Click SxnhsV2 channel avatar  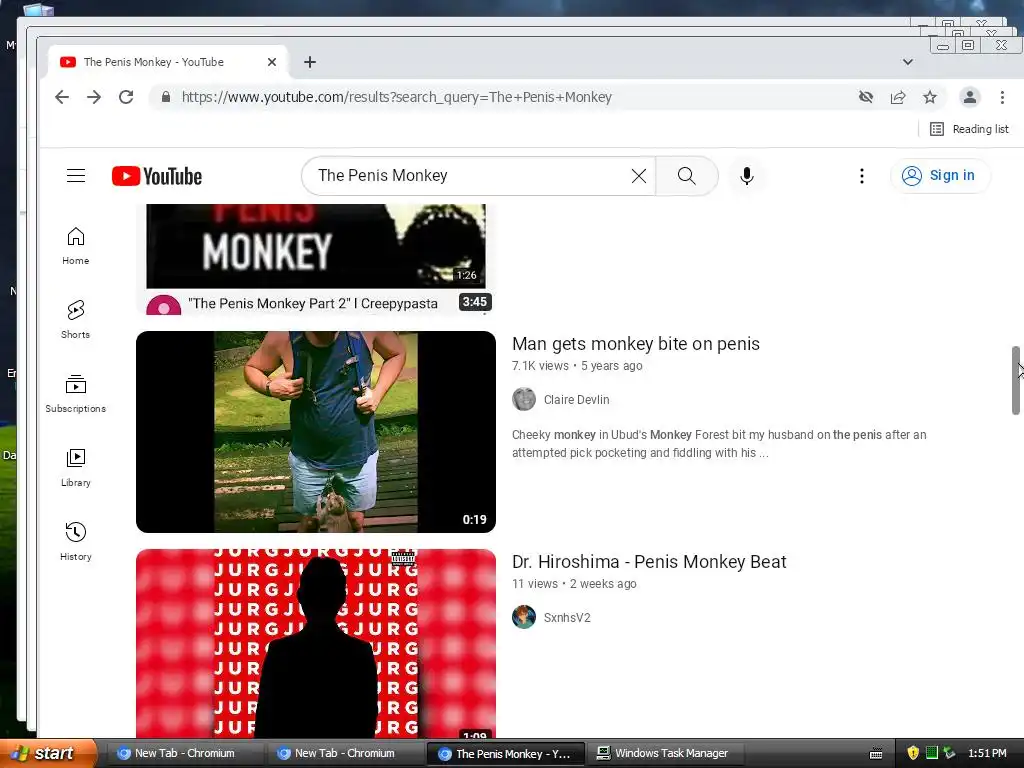pos(524,617)
